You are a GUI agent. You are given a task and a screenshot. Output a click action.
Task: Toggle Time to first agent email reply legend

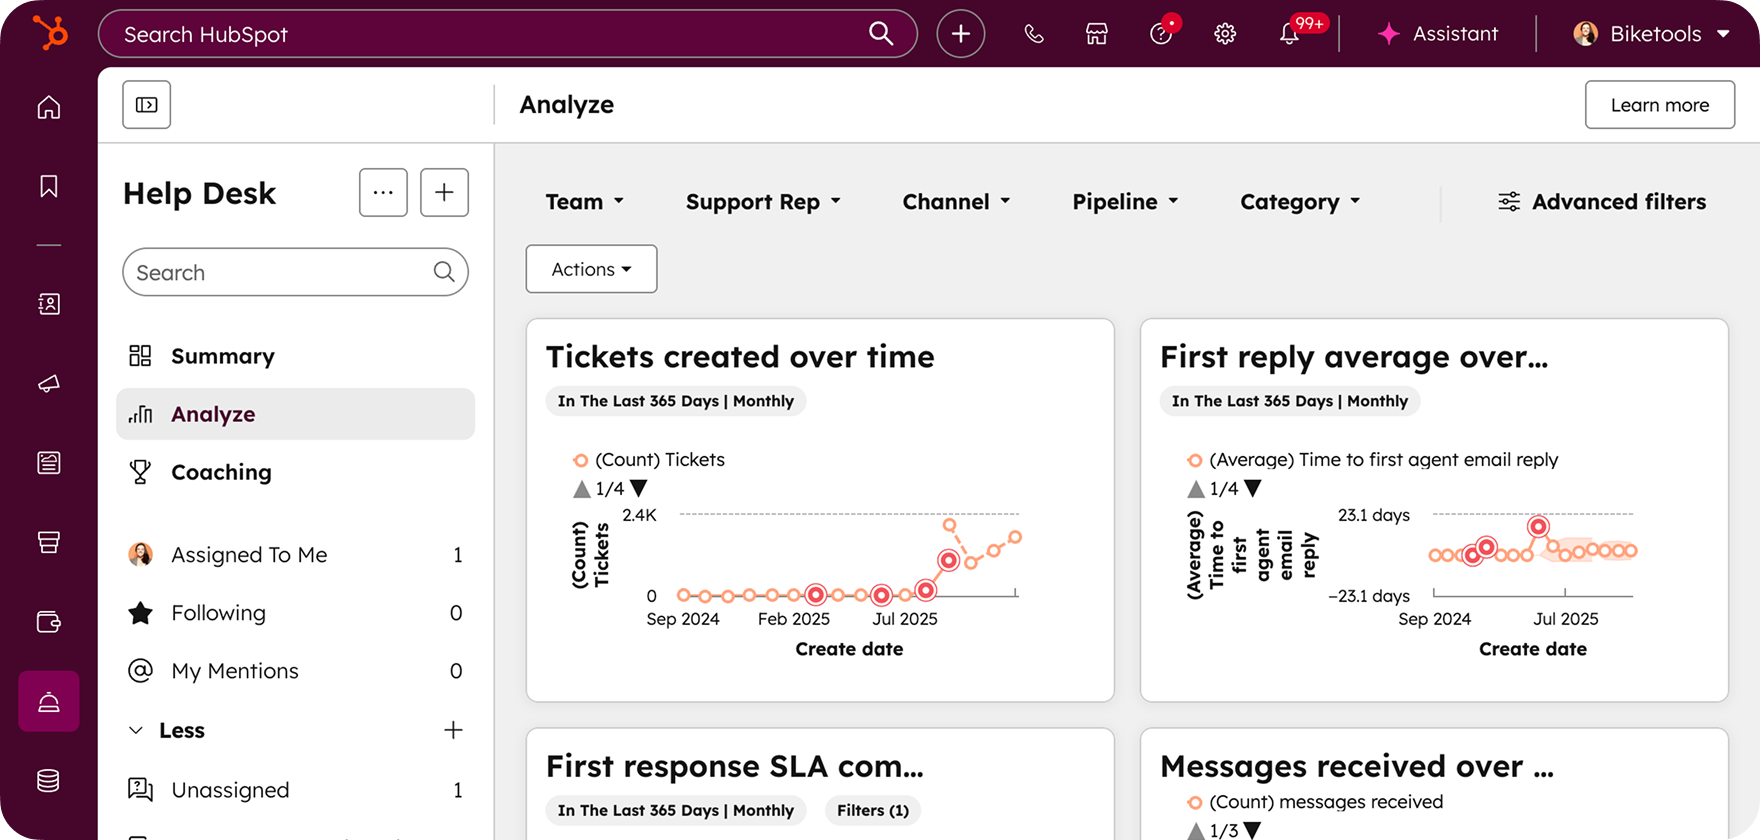coord(1372,460)
